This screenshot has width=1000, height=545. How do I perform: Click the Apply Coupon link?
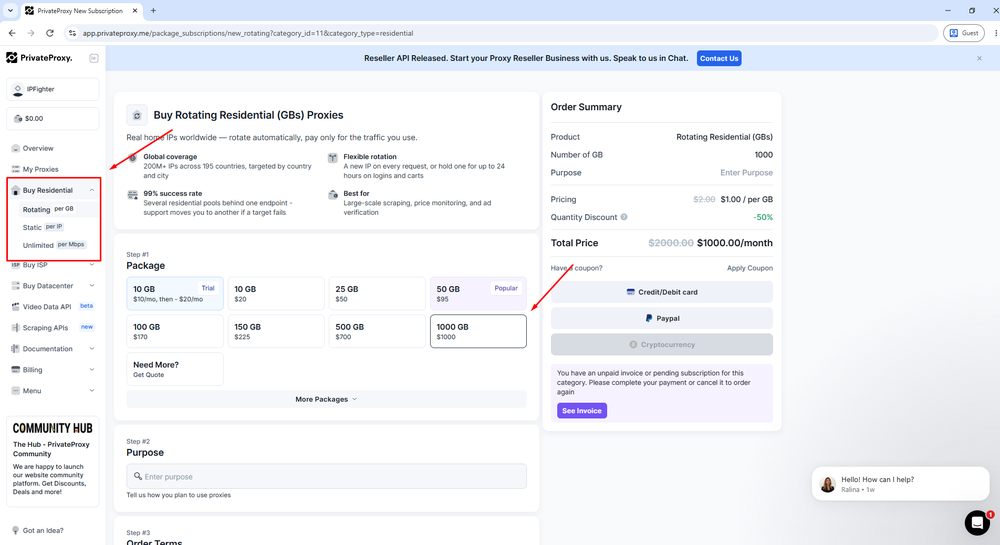point(749,268)
